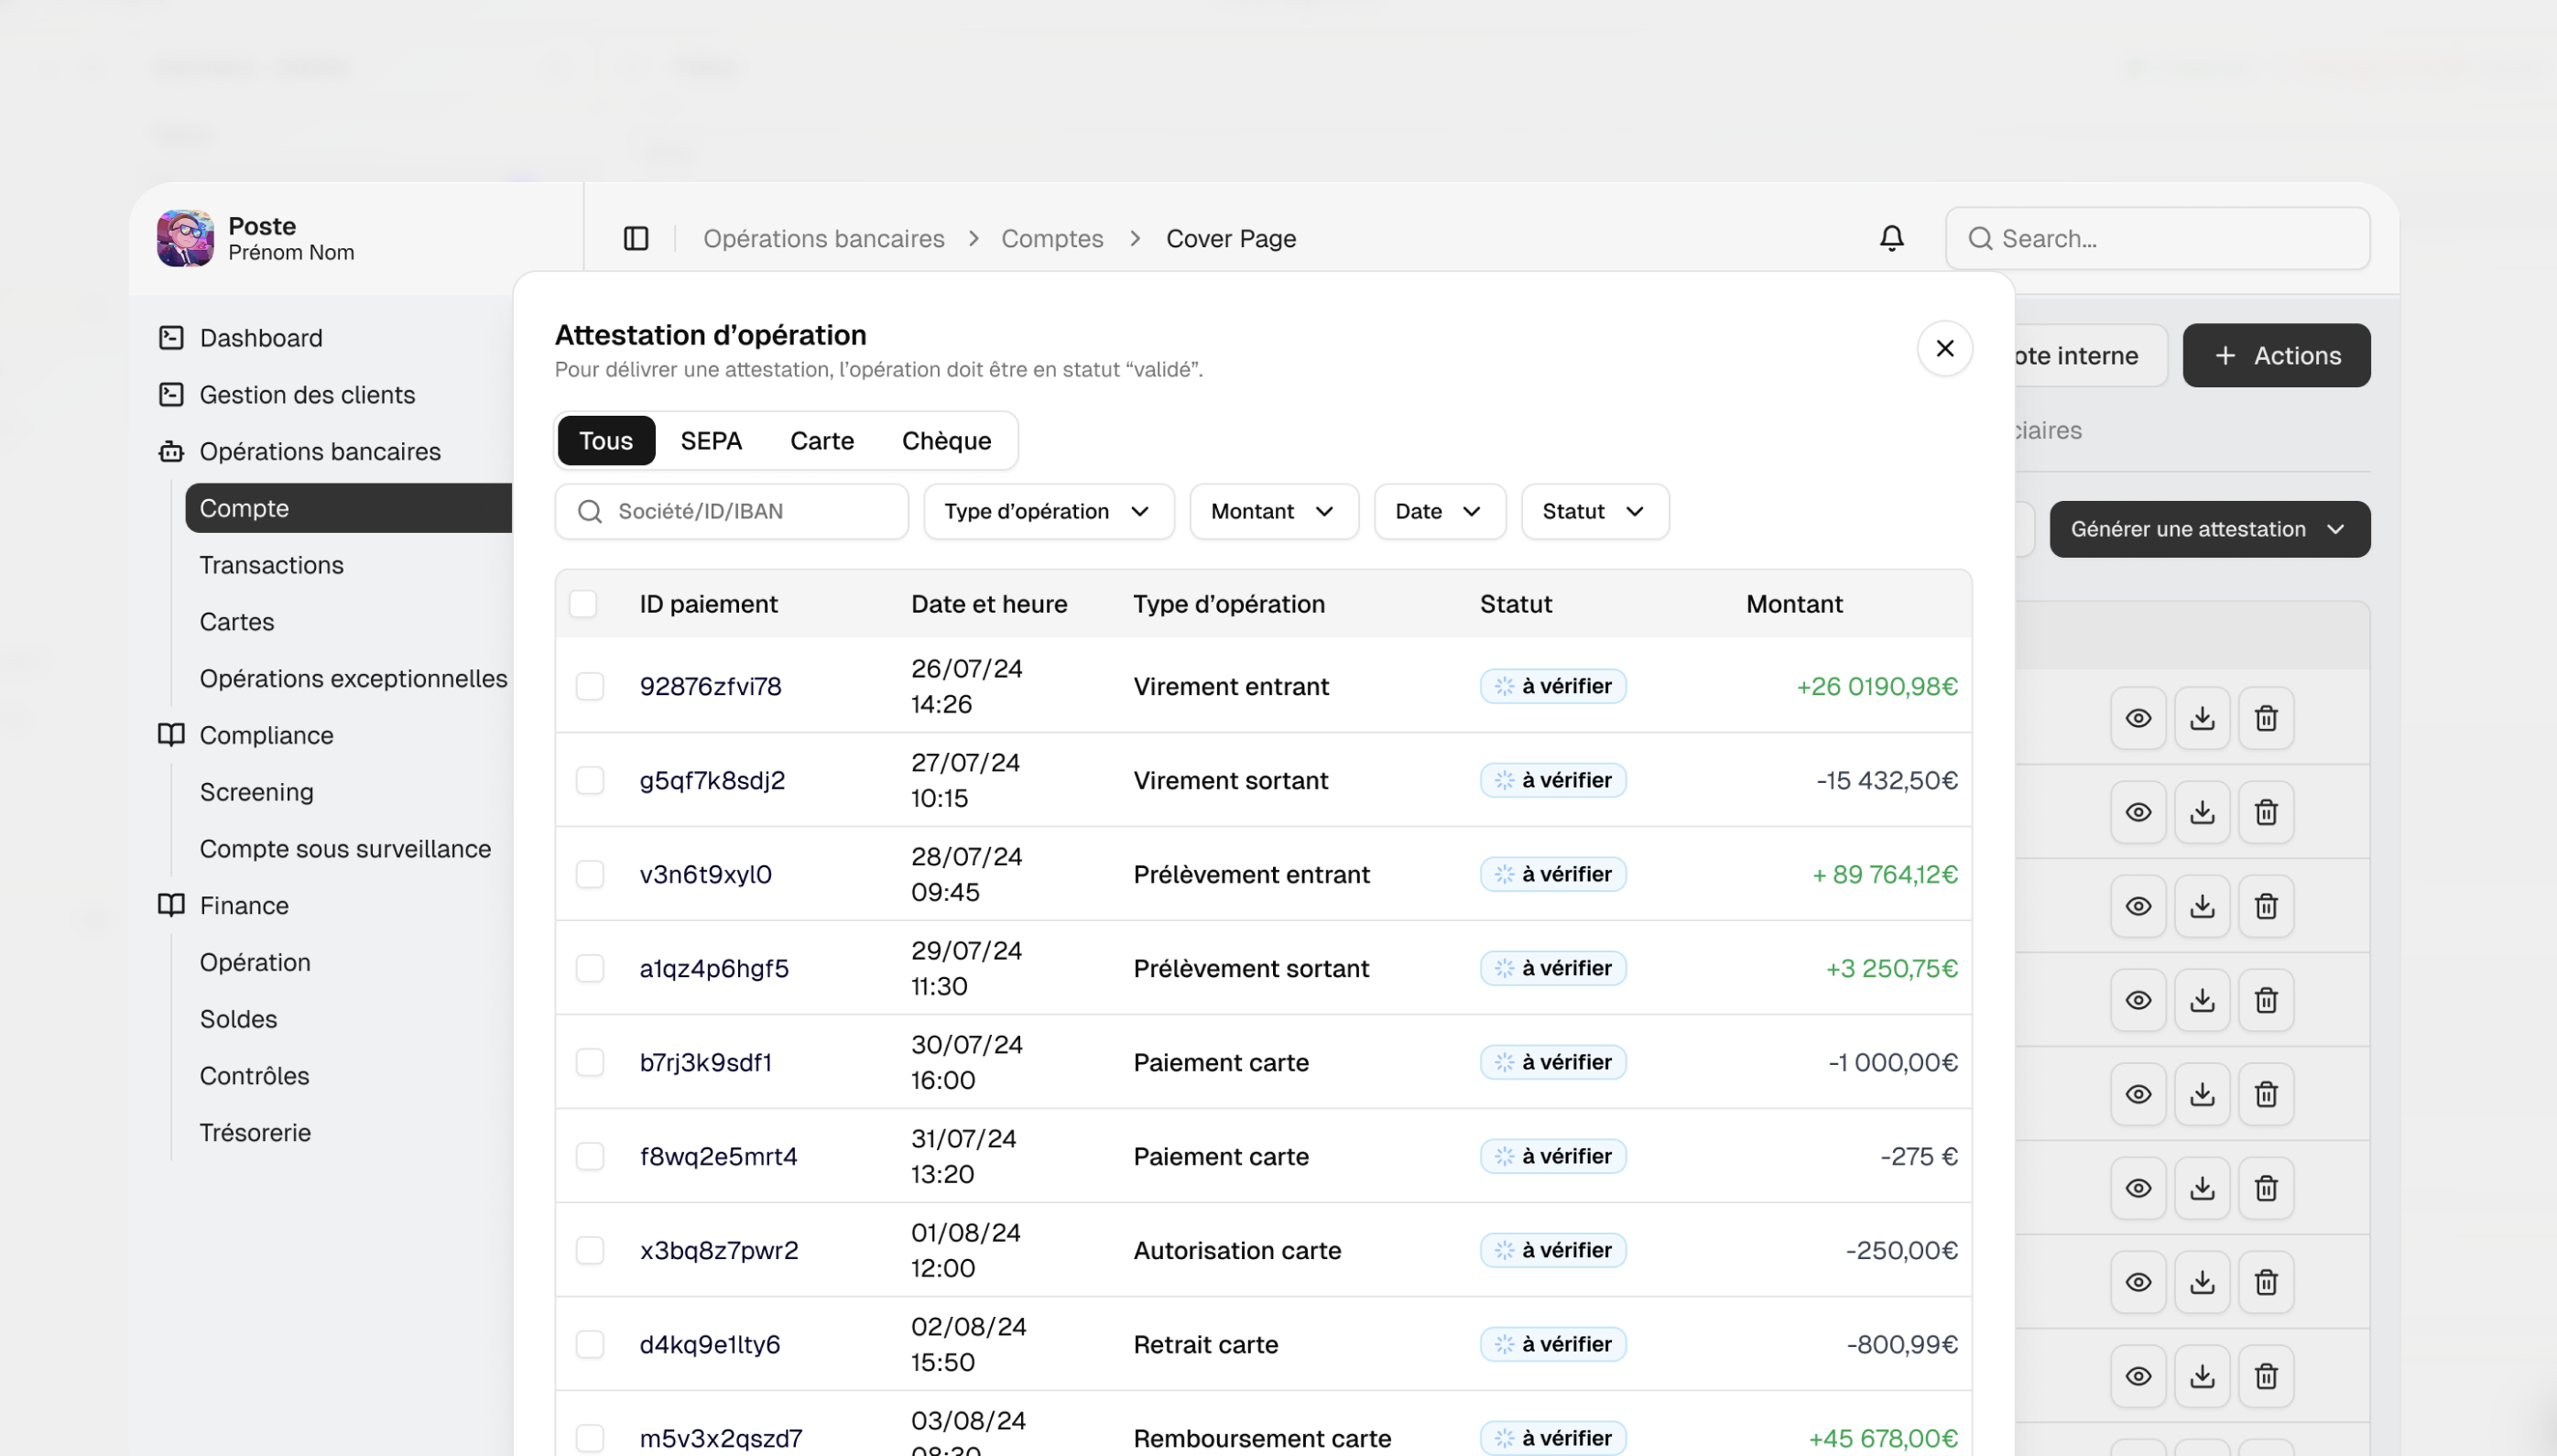Click the Finance book icon
This screenshot has height=1456, width=2557.
(x=171, y=905)
